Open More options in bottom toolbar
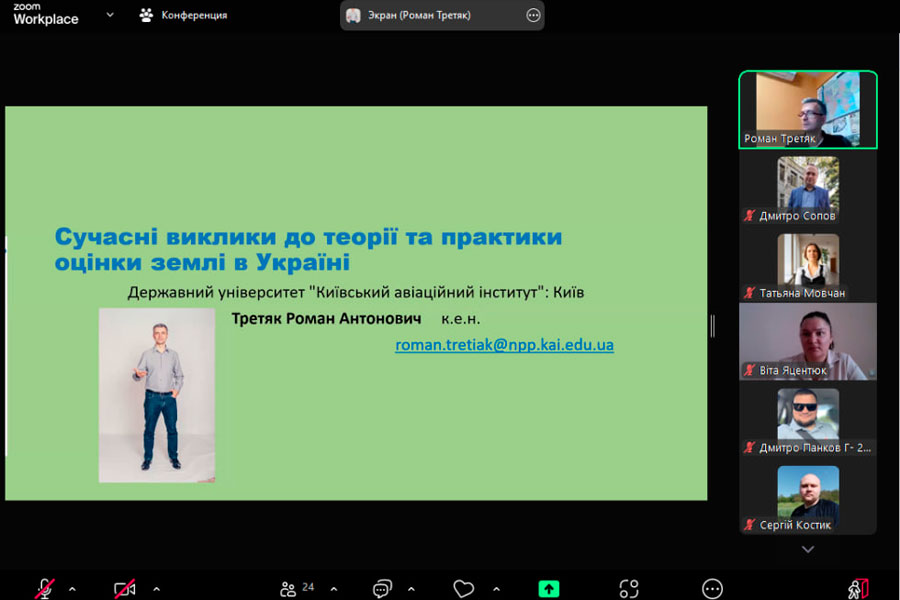Viewport: 900px width, 600px height. point(712,589)
